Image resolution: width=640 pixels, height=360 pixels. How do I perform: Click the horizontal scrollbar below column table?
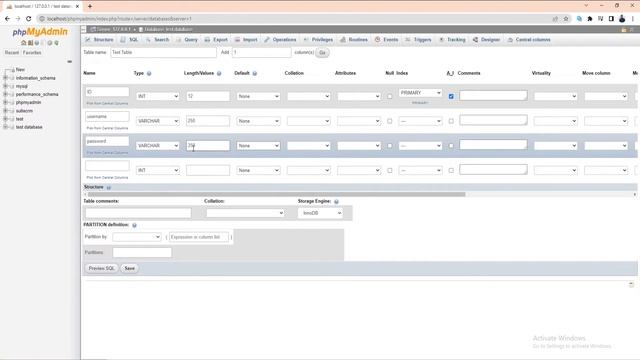[x=276, y=195]
